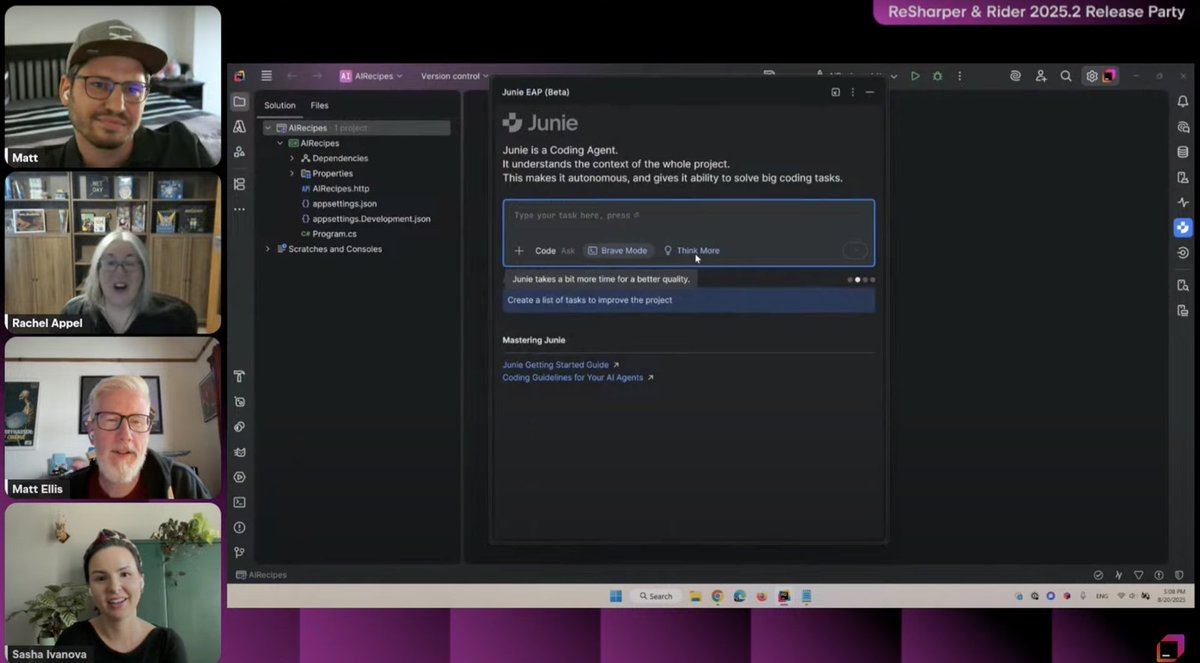Image resolution: width=1200 pixels, height=663 pixels.
Task: Open the Junie tool window icon in right sidebar
Action: click(x=1183, y=228)
